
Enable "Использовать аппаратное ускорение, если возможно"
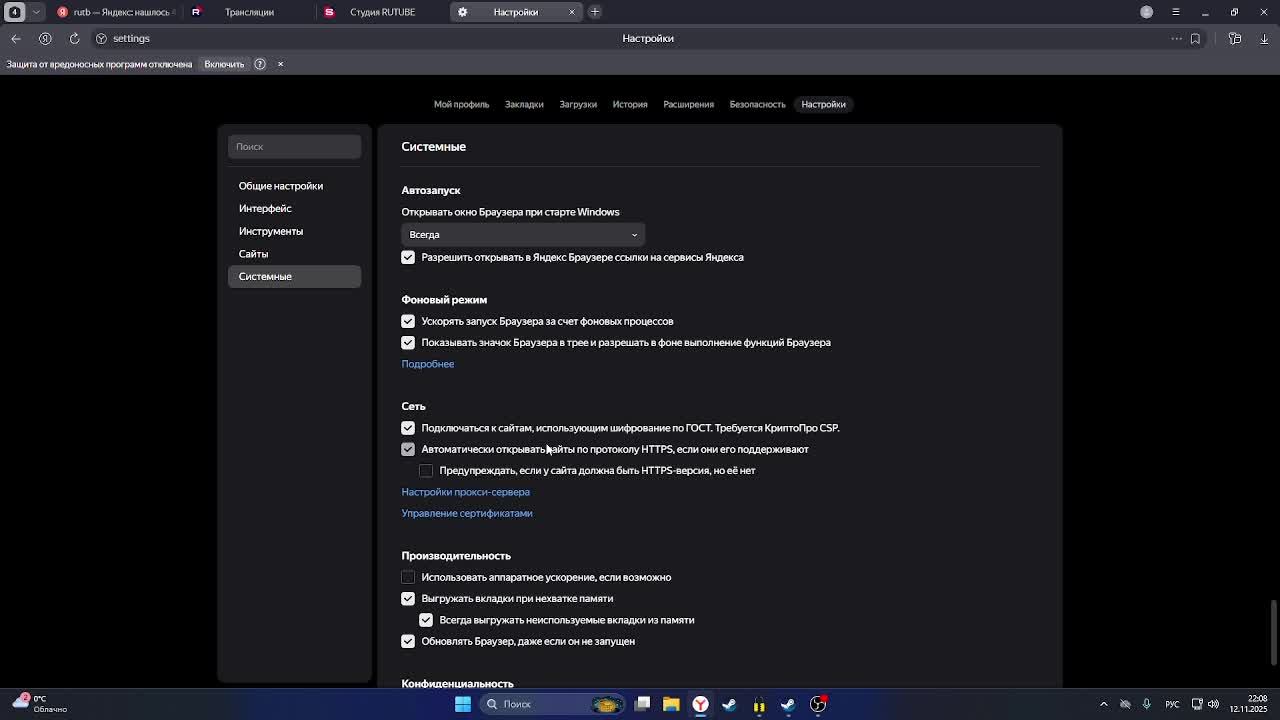coord(408,578)
